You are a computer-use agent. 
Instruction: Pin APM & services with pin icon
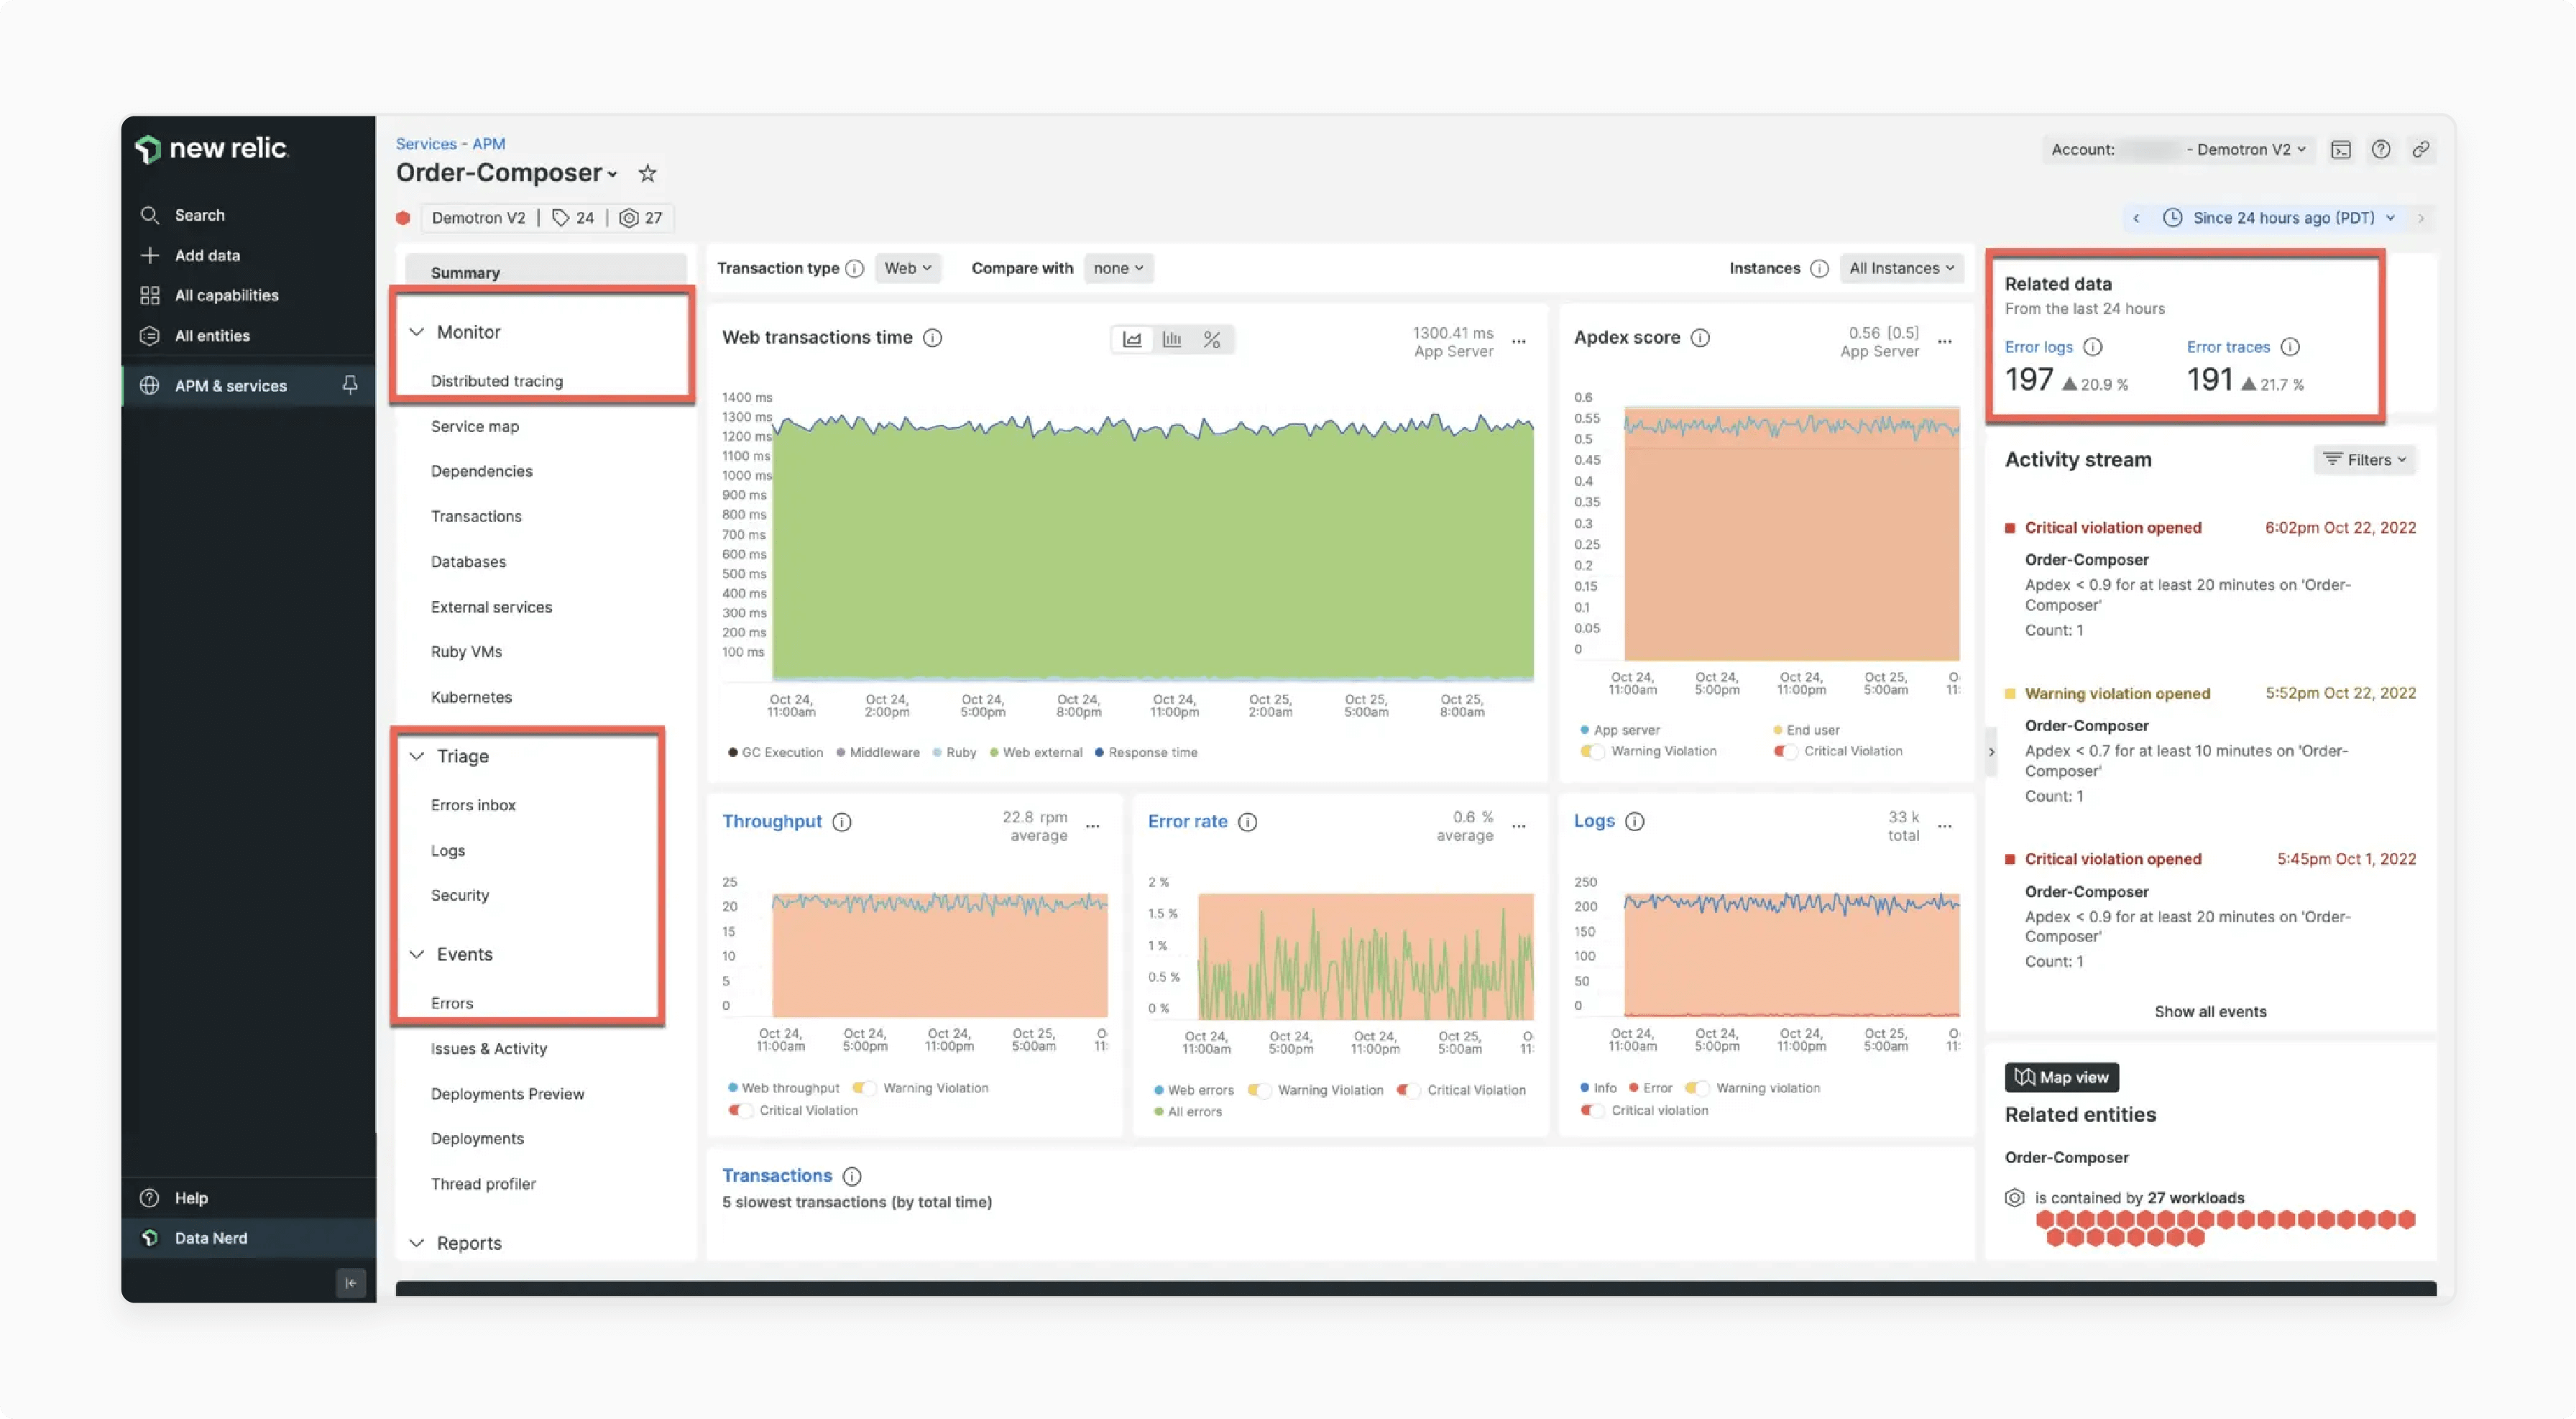pos(350,385)
